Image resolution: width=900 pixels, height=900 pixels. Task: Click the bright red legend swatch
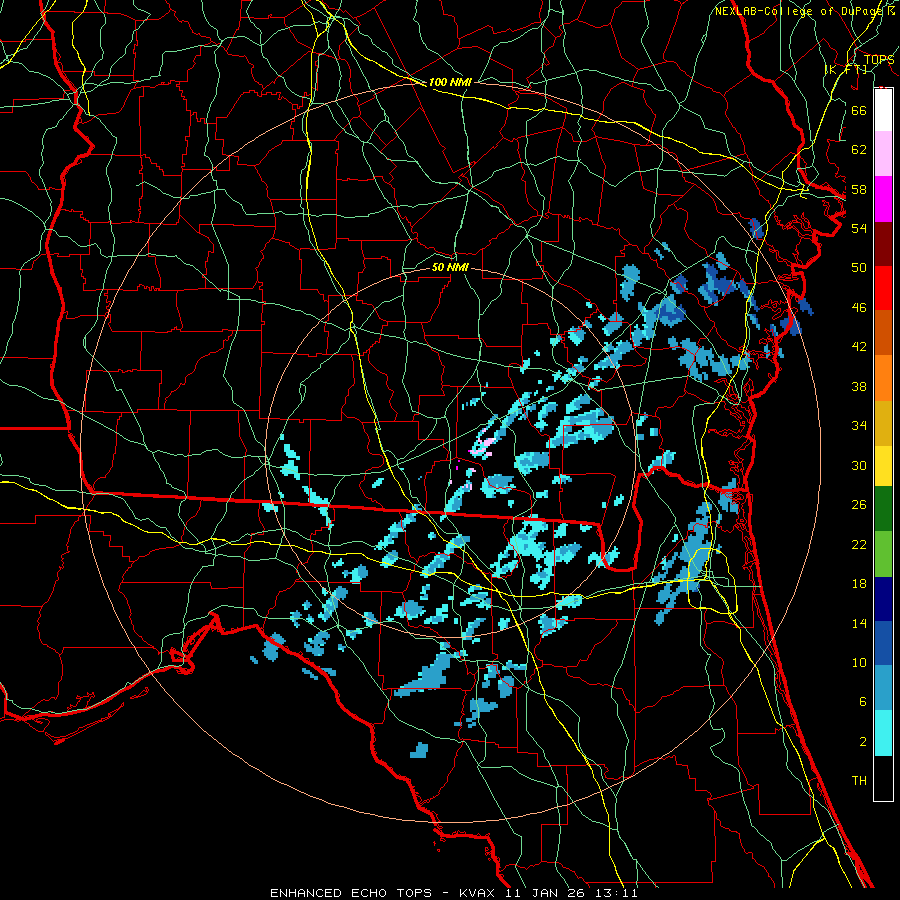point(883,288)
